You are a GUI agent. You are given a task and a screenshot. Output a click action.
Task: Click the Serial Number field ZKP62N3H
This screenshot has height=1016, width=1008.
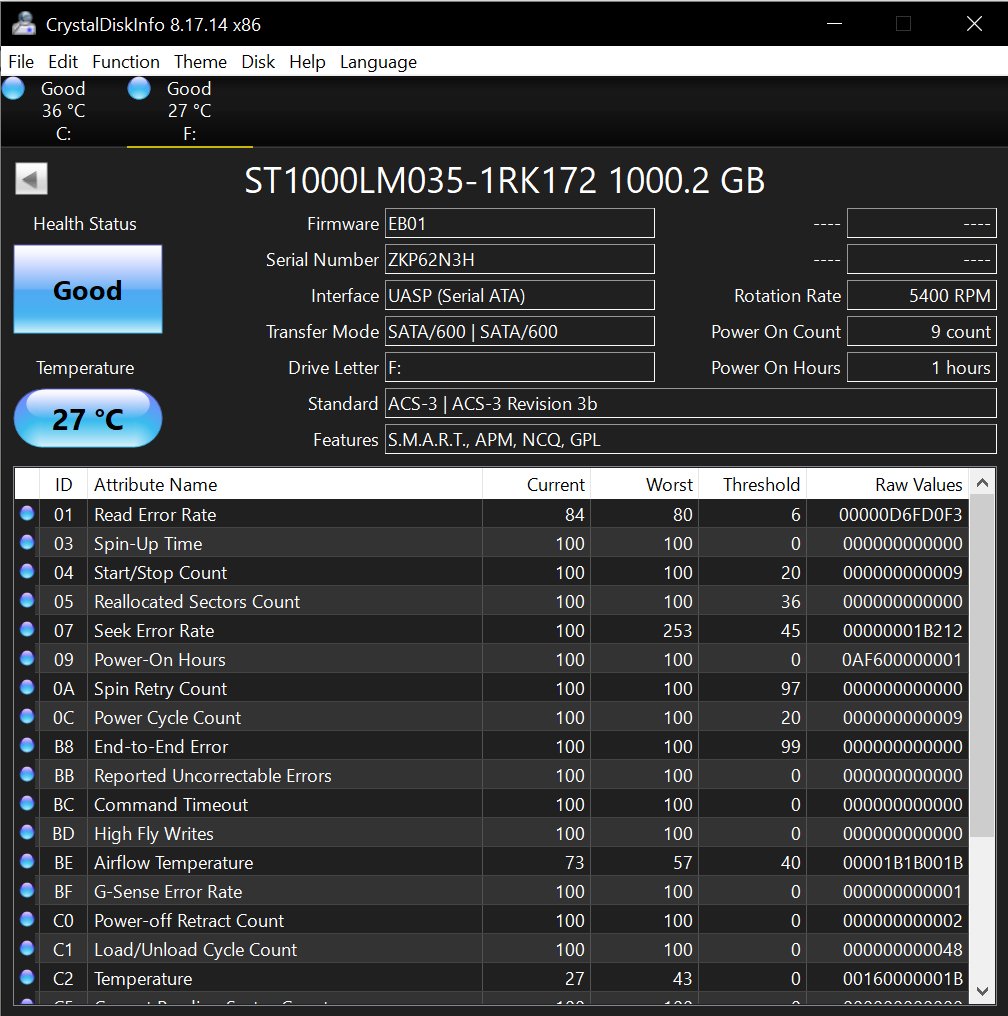tap(520, 259)
